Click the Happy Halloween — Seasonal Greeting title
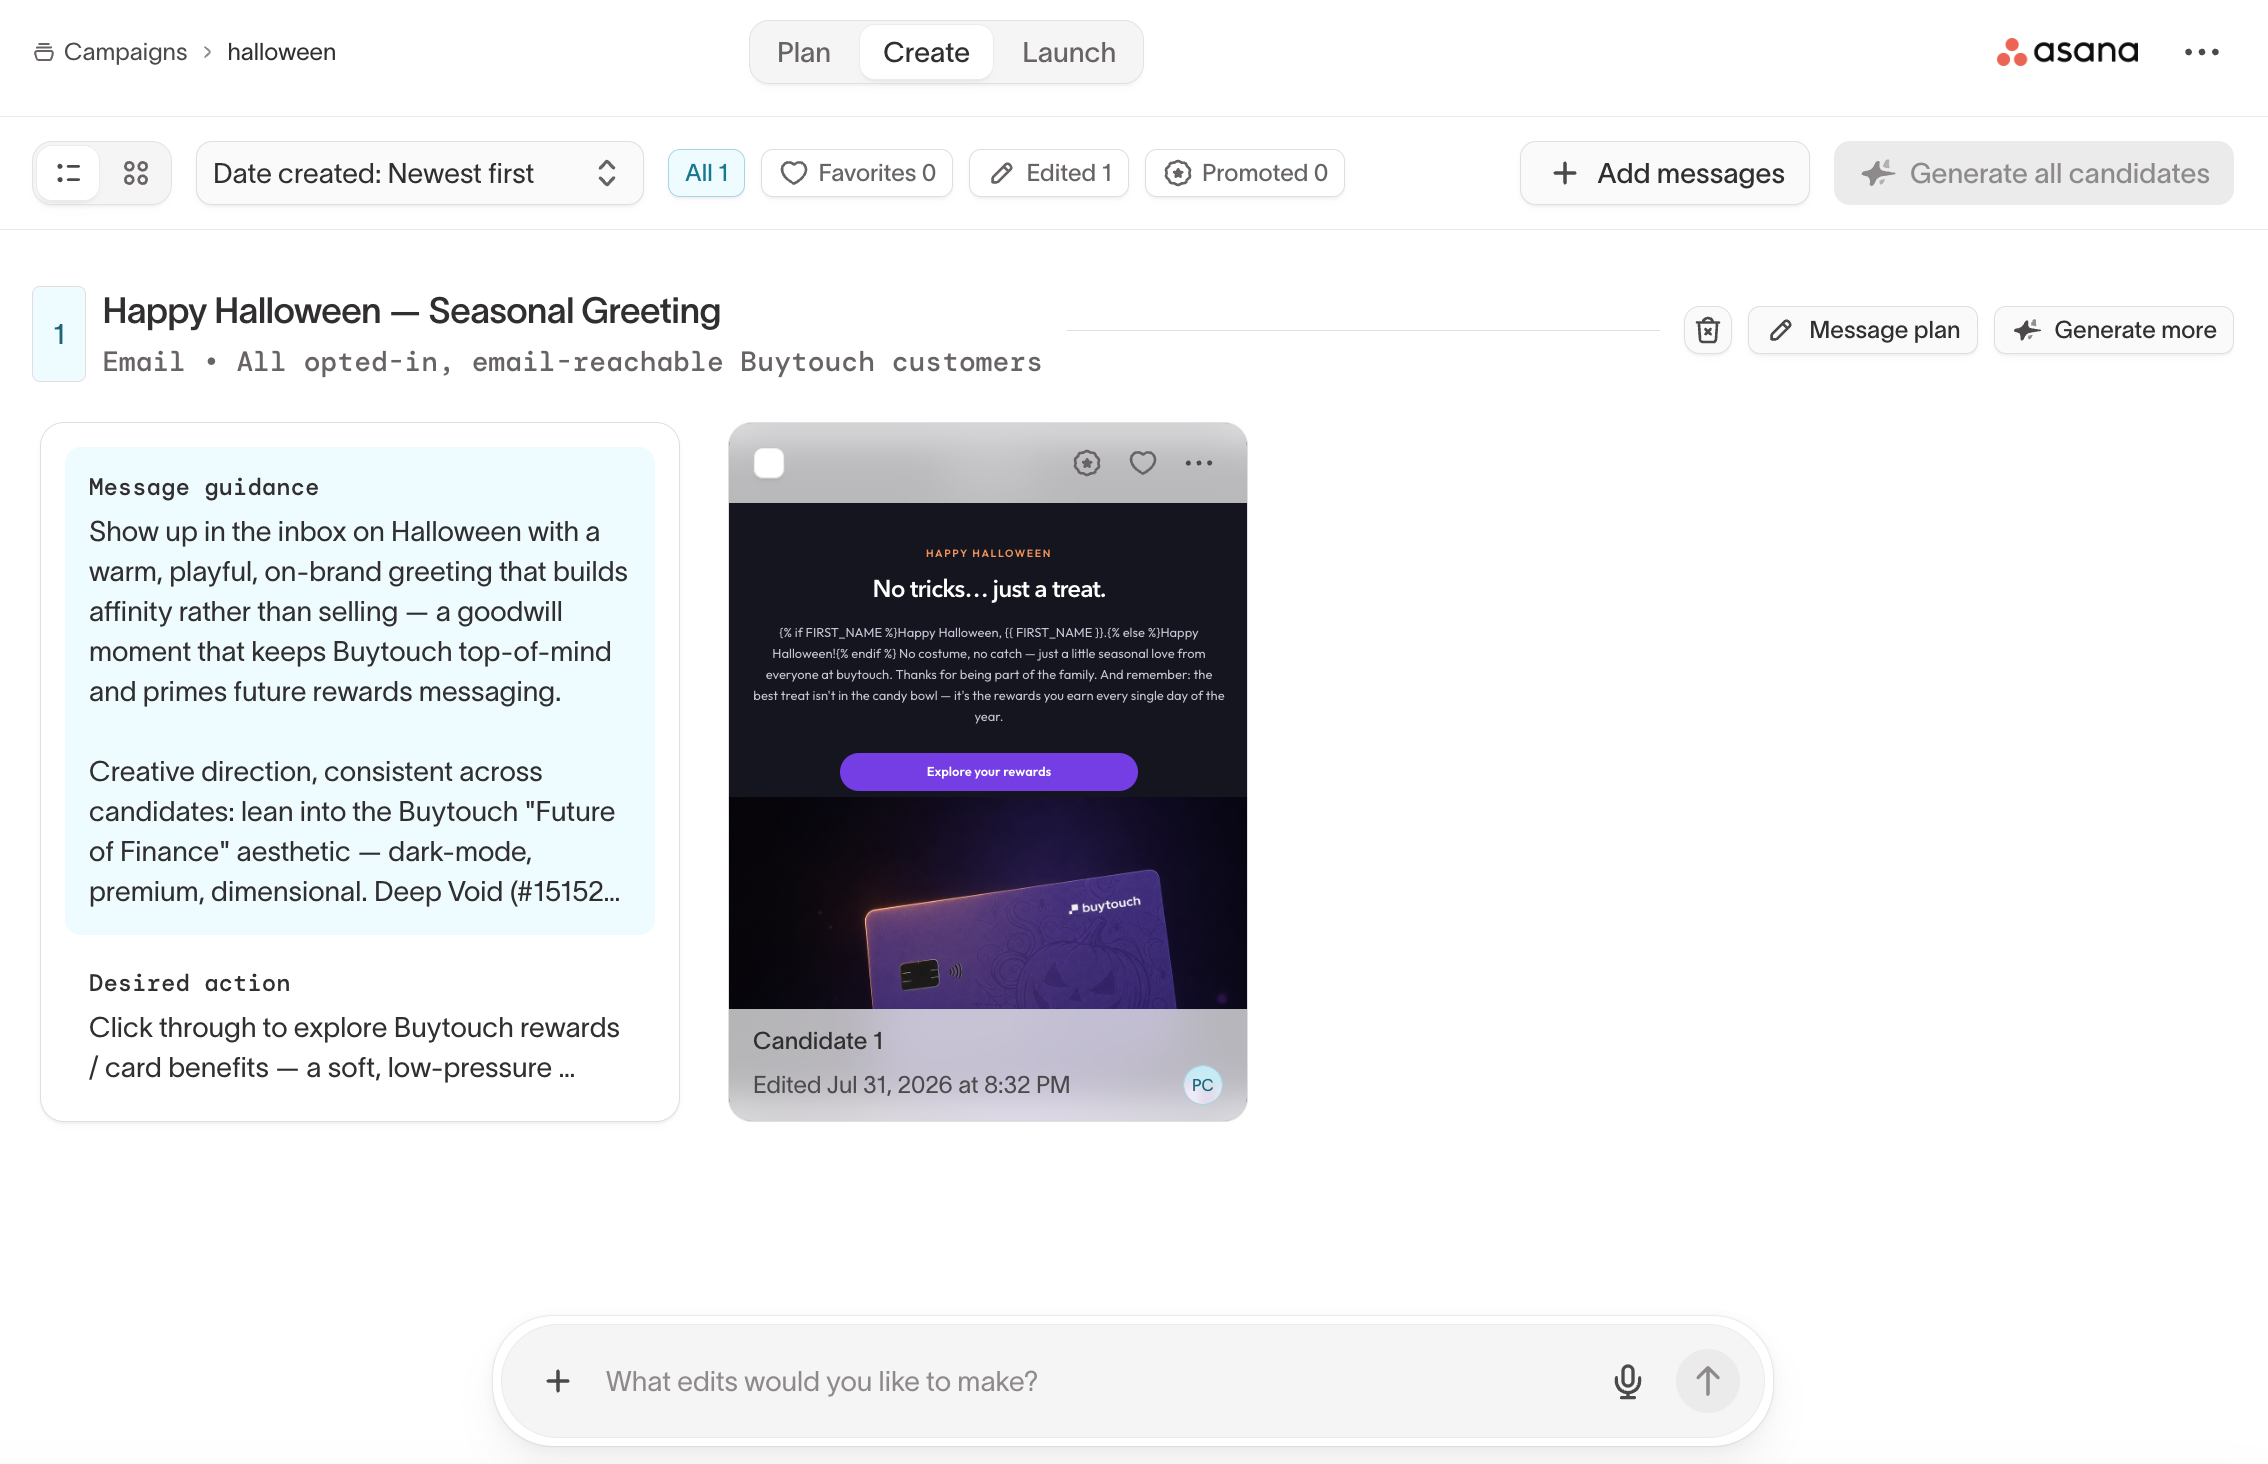 click(x=411, y=311)
